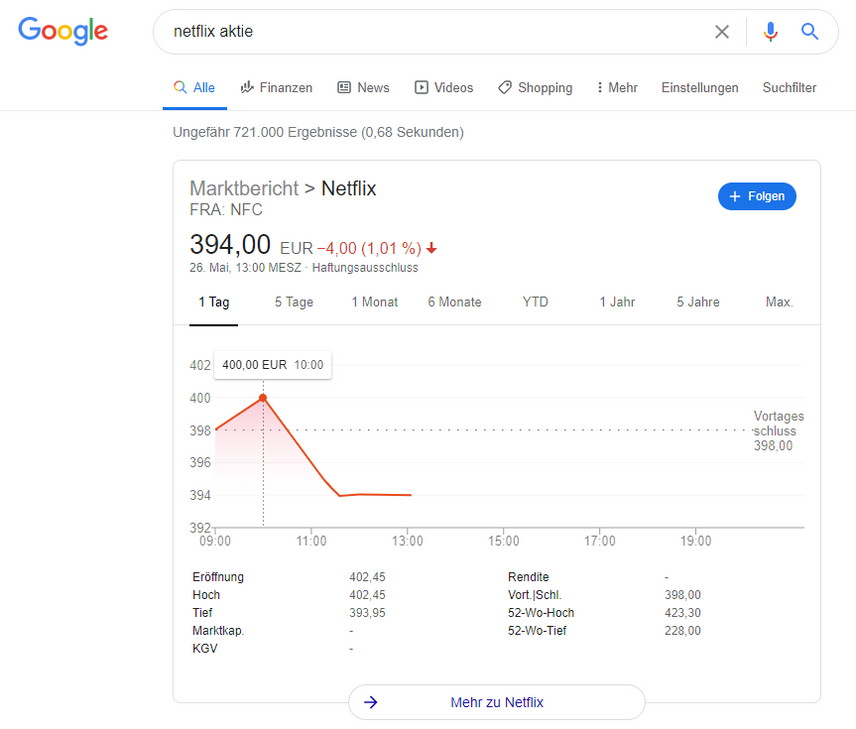This screenshot has width=856, height=729.
Task: Click the Rendite label
Action: click(x=528, y=577)
